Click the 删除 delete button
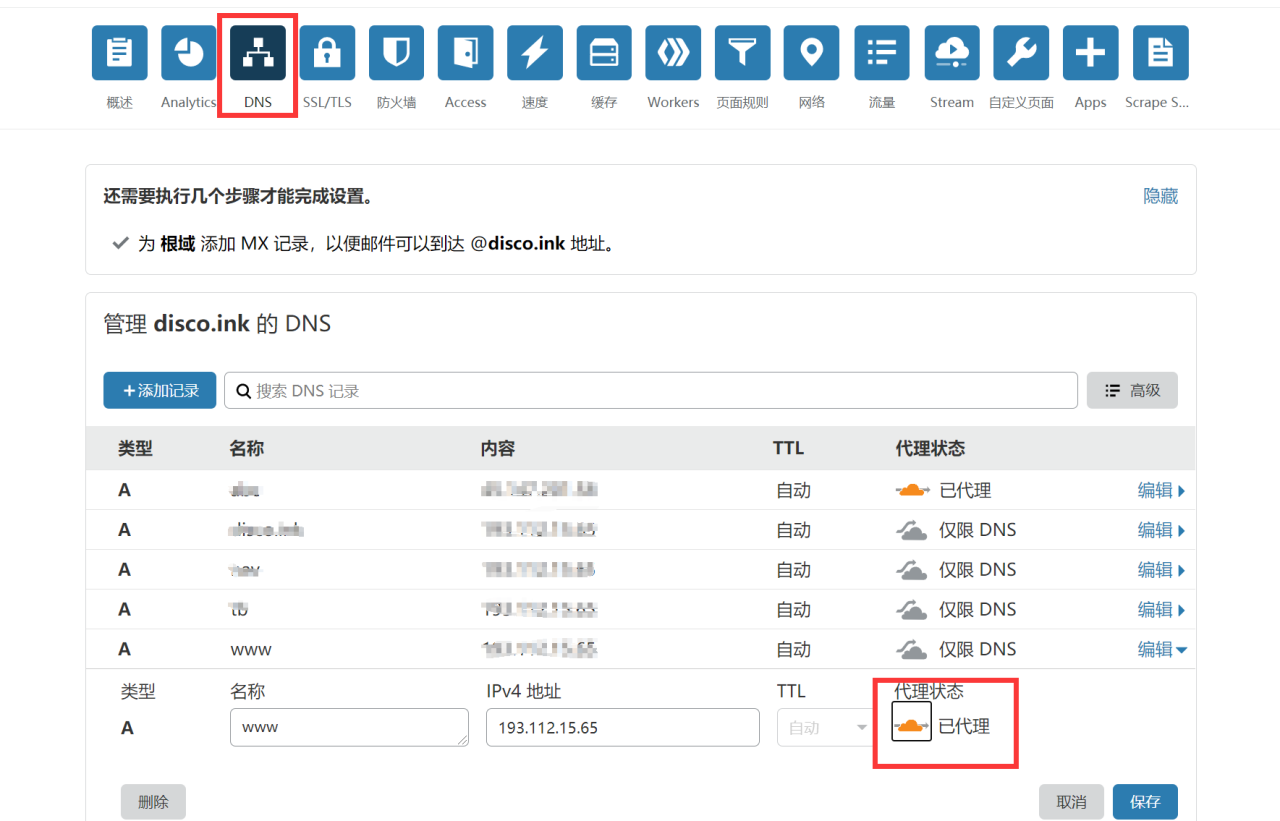 (153, 802)
